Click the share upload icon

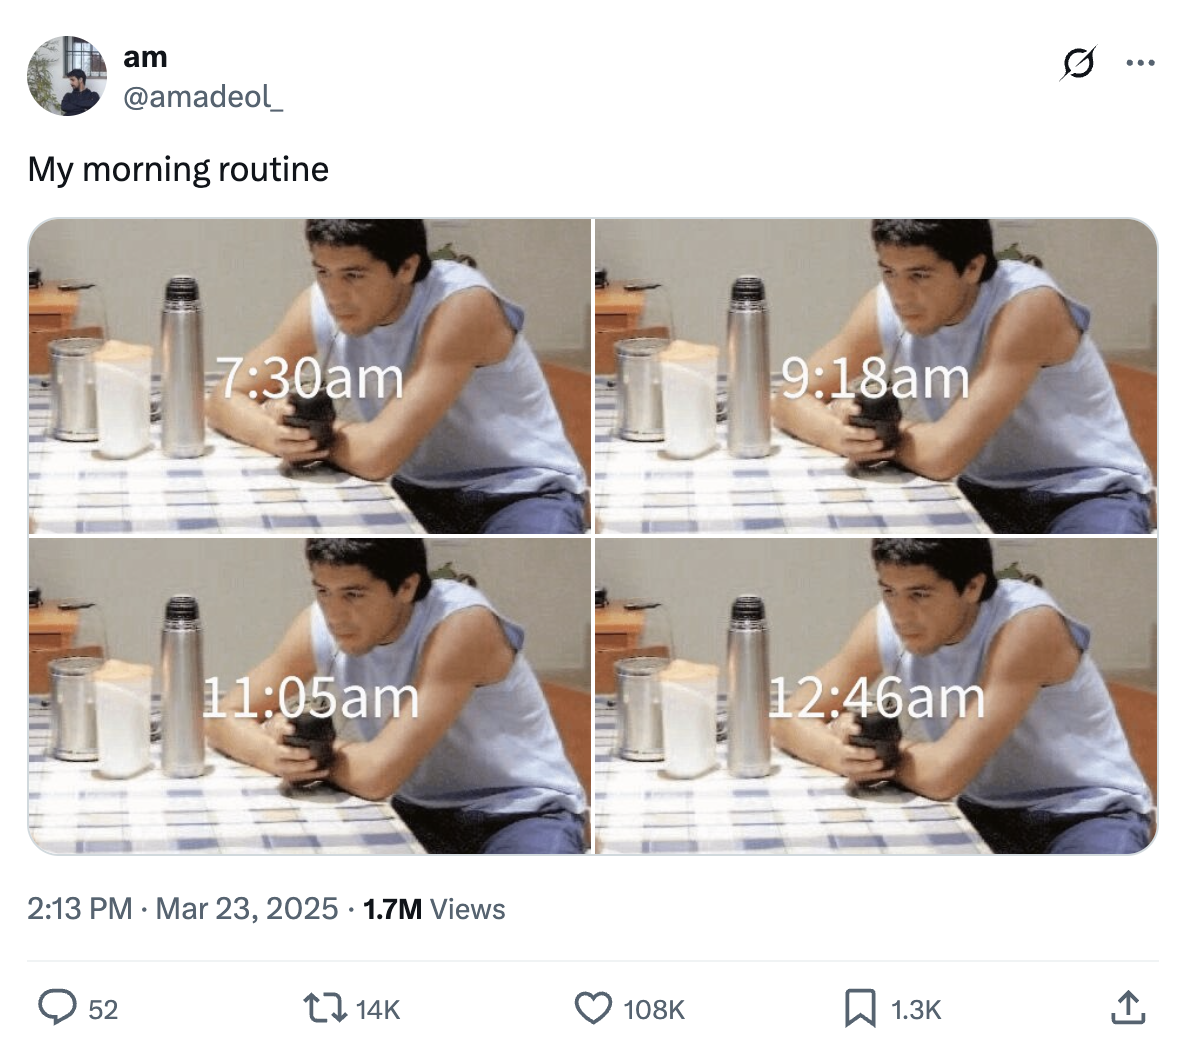[1127, 1007]
